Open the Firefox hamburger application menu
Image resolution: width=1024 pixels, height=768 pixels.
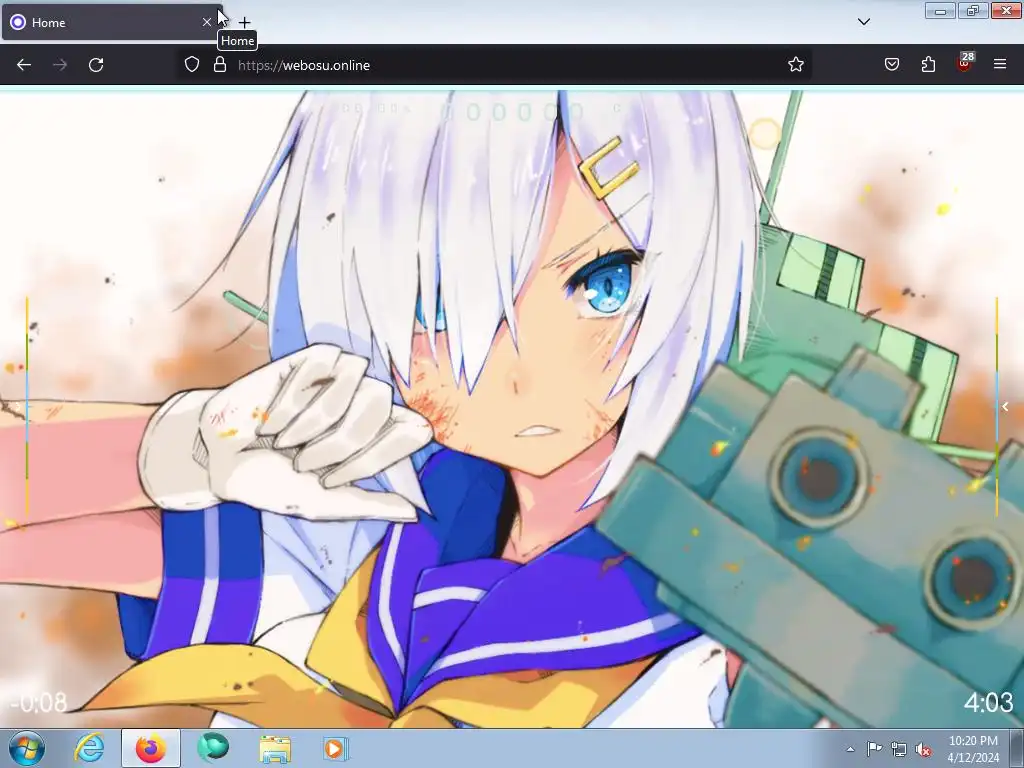tap(1000, 65)
